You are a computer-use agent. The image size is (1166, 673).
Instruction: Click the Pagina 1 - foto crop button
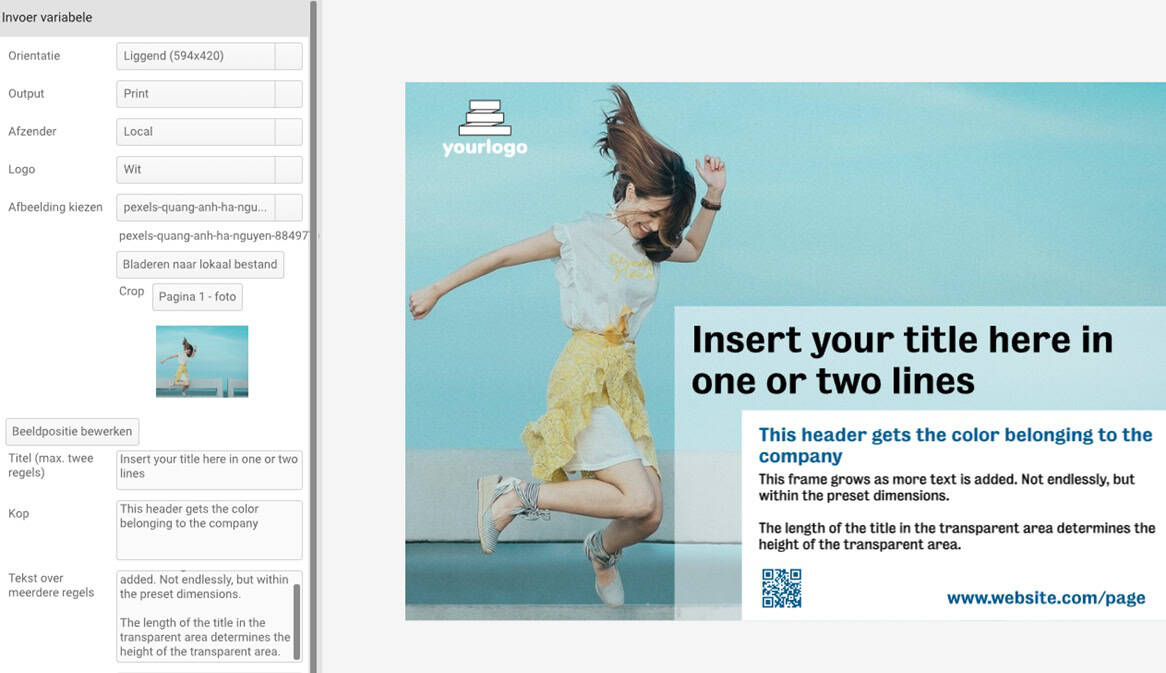click(x=197, y=297)
